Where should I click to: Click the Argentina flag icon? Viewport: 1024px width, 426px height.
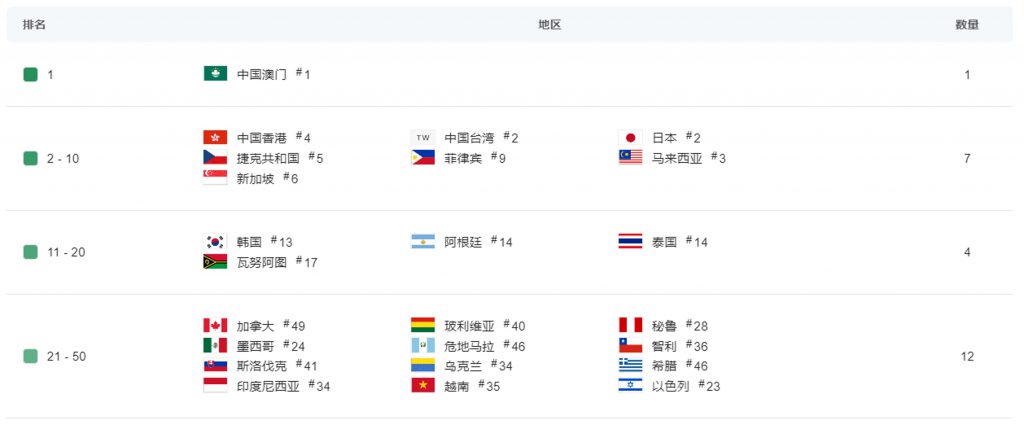tap(423, 242)
